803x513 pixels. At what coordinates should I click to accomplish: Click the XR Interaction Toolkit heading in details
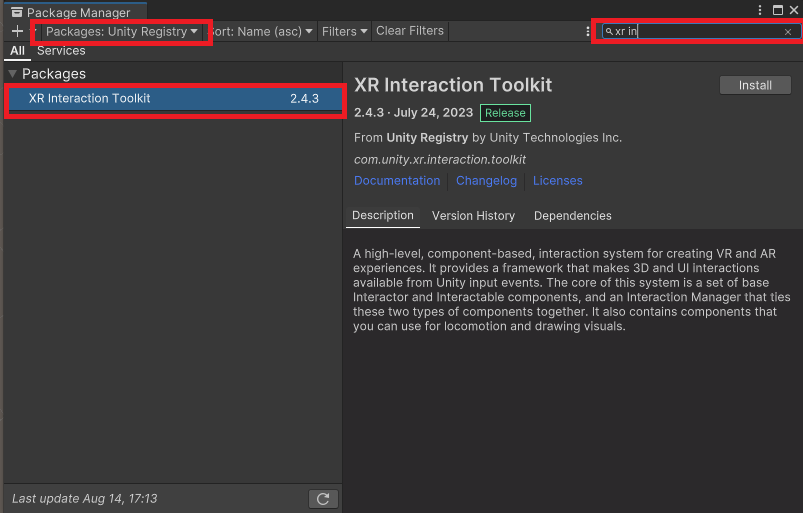pos(453,85)
